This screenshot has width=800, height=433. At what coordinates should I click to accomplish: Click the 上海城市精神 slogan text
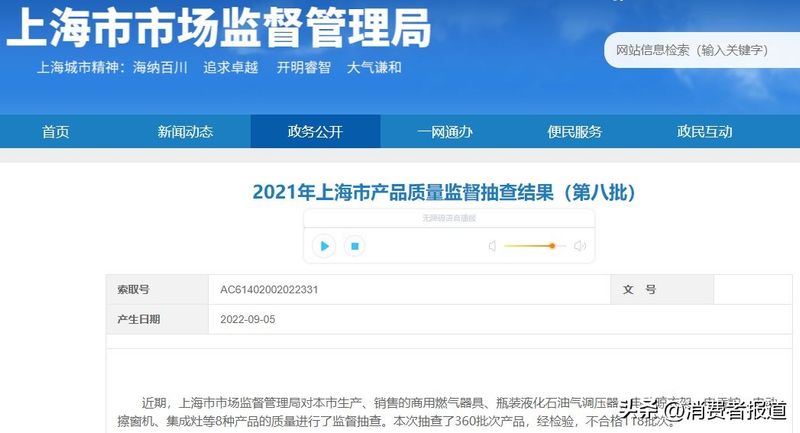click(x=219, y=67)
